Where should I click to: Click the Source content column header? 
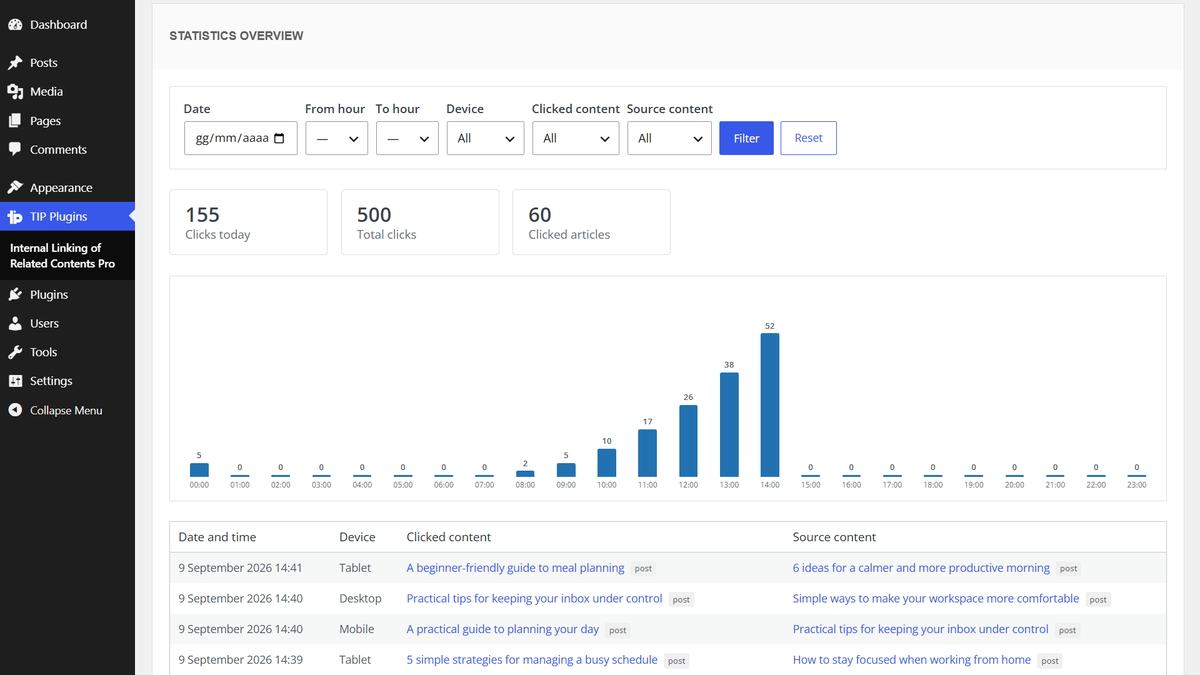pos(834,537)
